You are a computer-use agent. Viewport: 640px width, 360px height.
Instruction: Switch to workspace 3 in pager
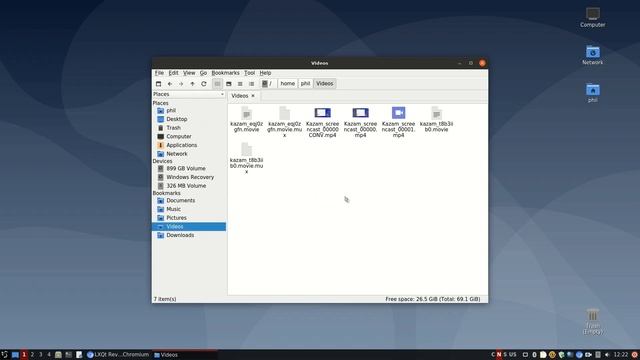click(40, 355)
